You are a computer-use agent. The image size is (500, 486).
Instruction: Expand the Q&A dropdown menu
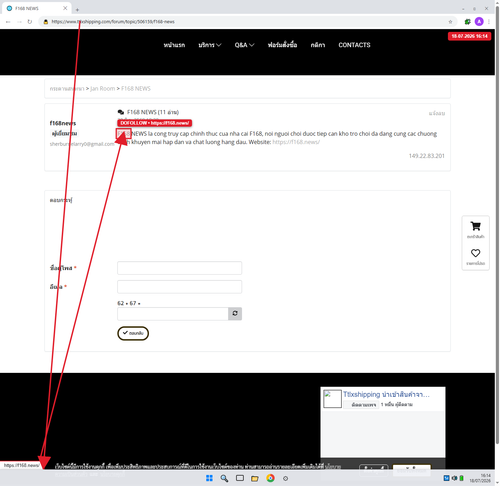[x=244, y=45]
